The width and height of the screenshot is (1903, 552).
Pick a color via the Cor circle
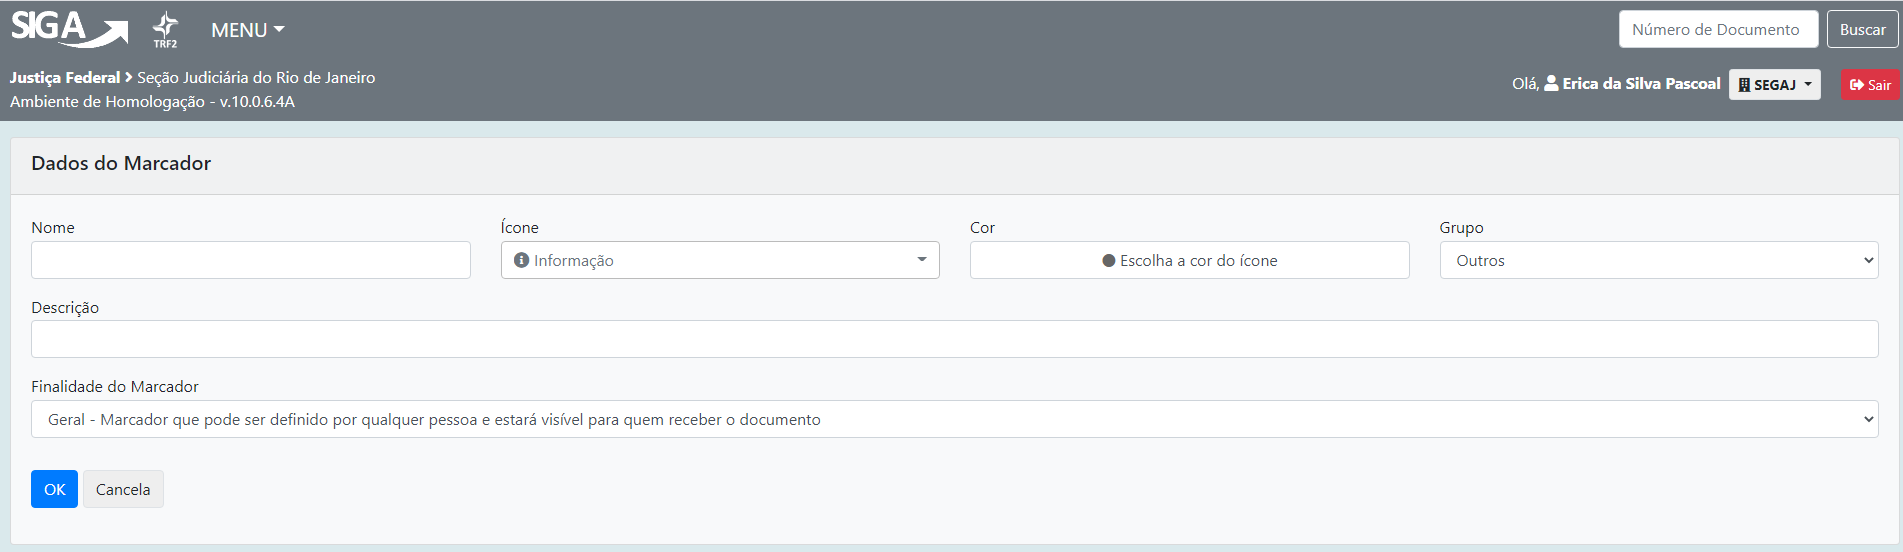pos(1109,261)
